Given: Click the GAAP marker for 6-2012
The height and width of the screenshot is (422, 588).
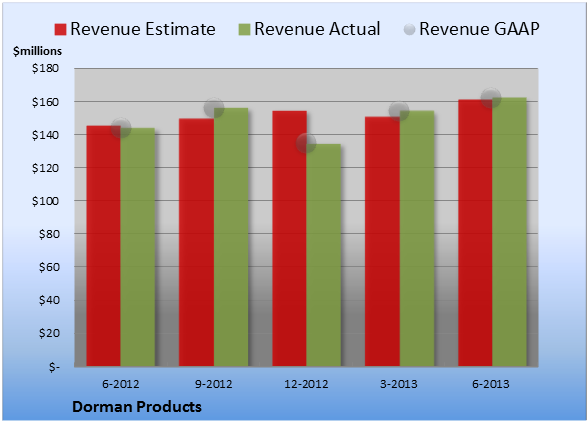Looking at the screenshot, I should pos(121,128).
